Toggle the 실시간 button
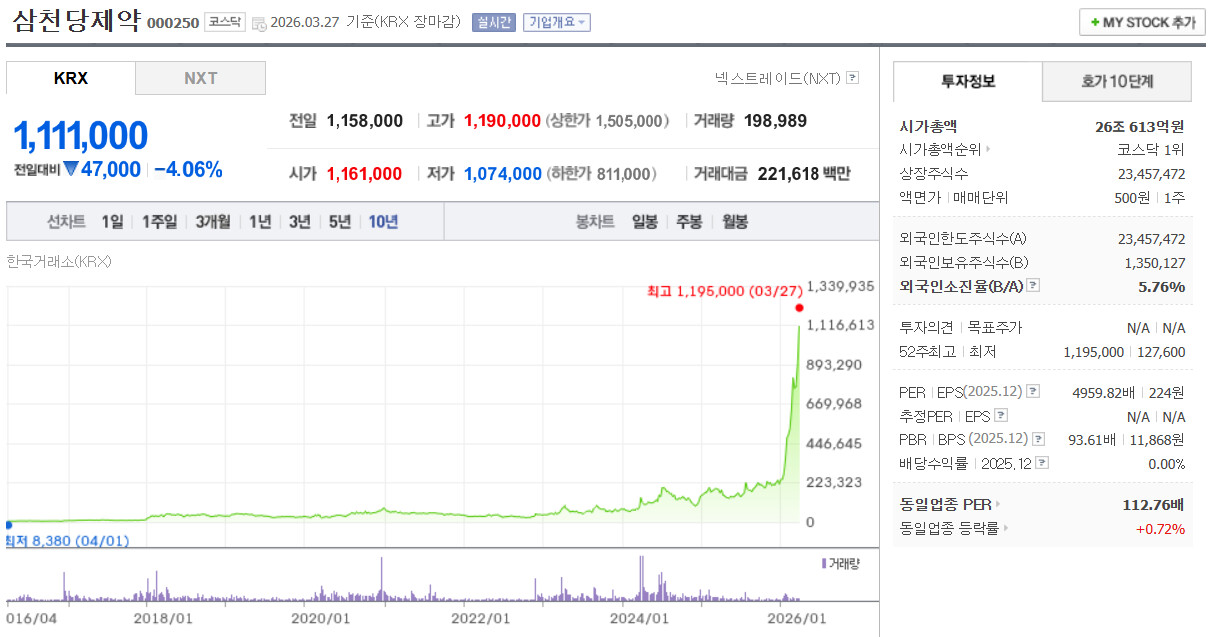The height and width of the screenshot is (637, 1221). pos(494,22)
